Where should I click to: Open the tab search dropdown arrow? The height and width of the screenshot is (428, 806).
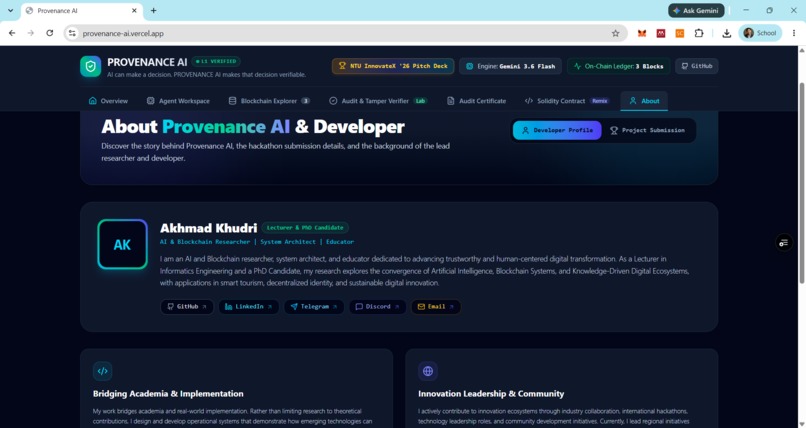[x=10, y=10]
